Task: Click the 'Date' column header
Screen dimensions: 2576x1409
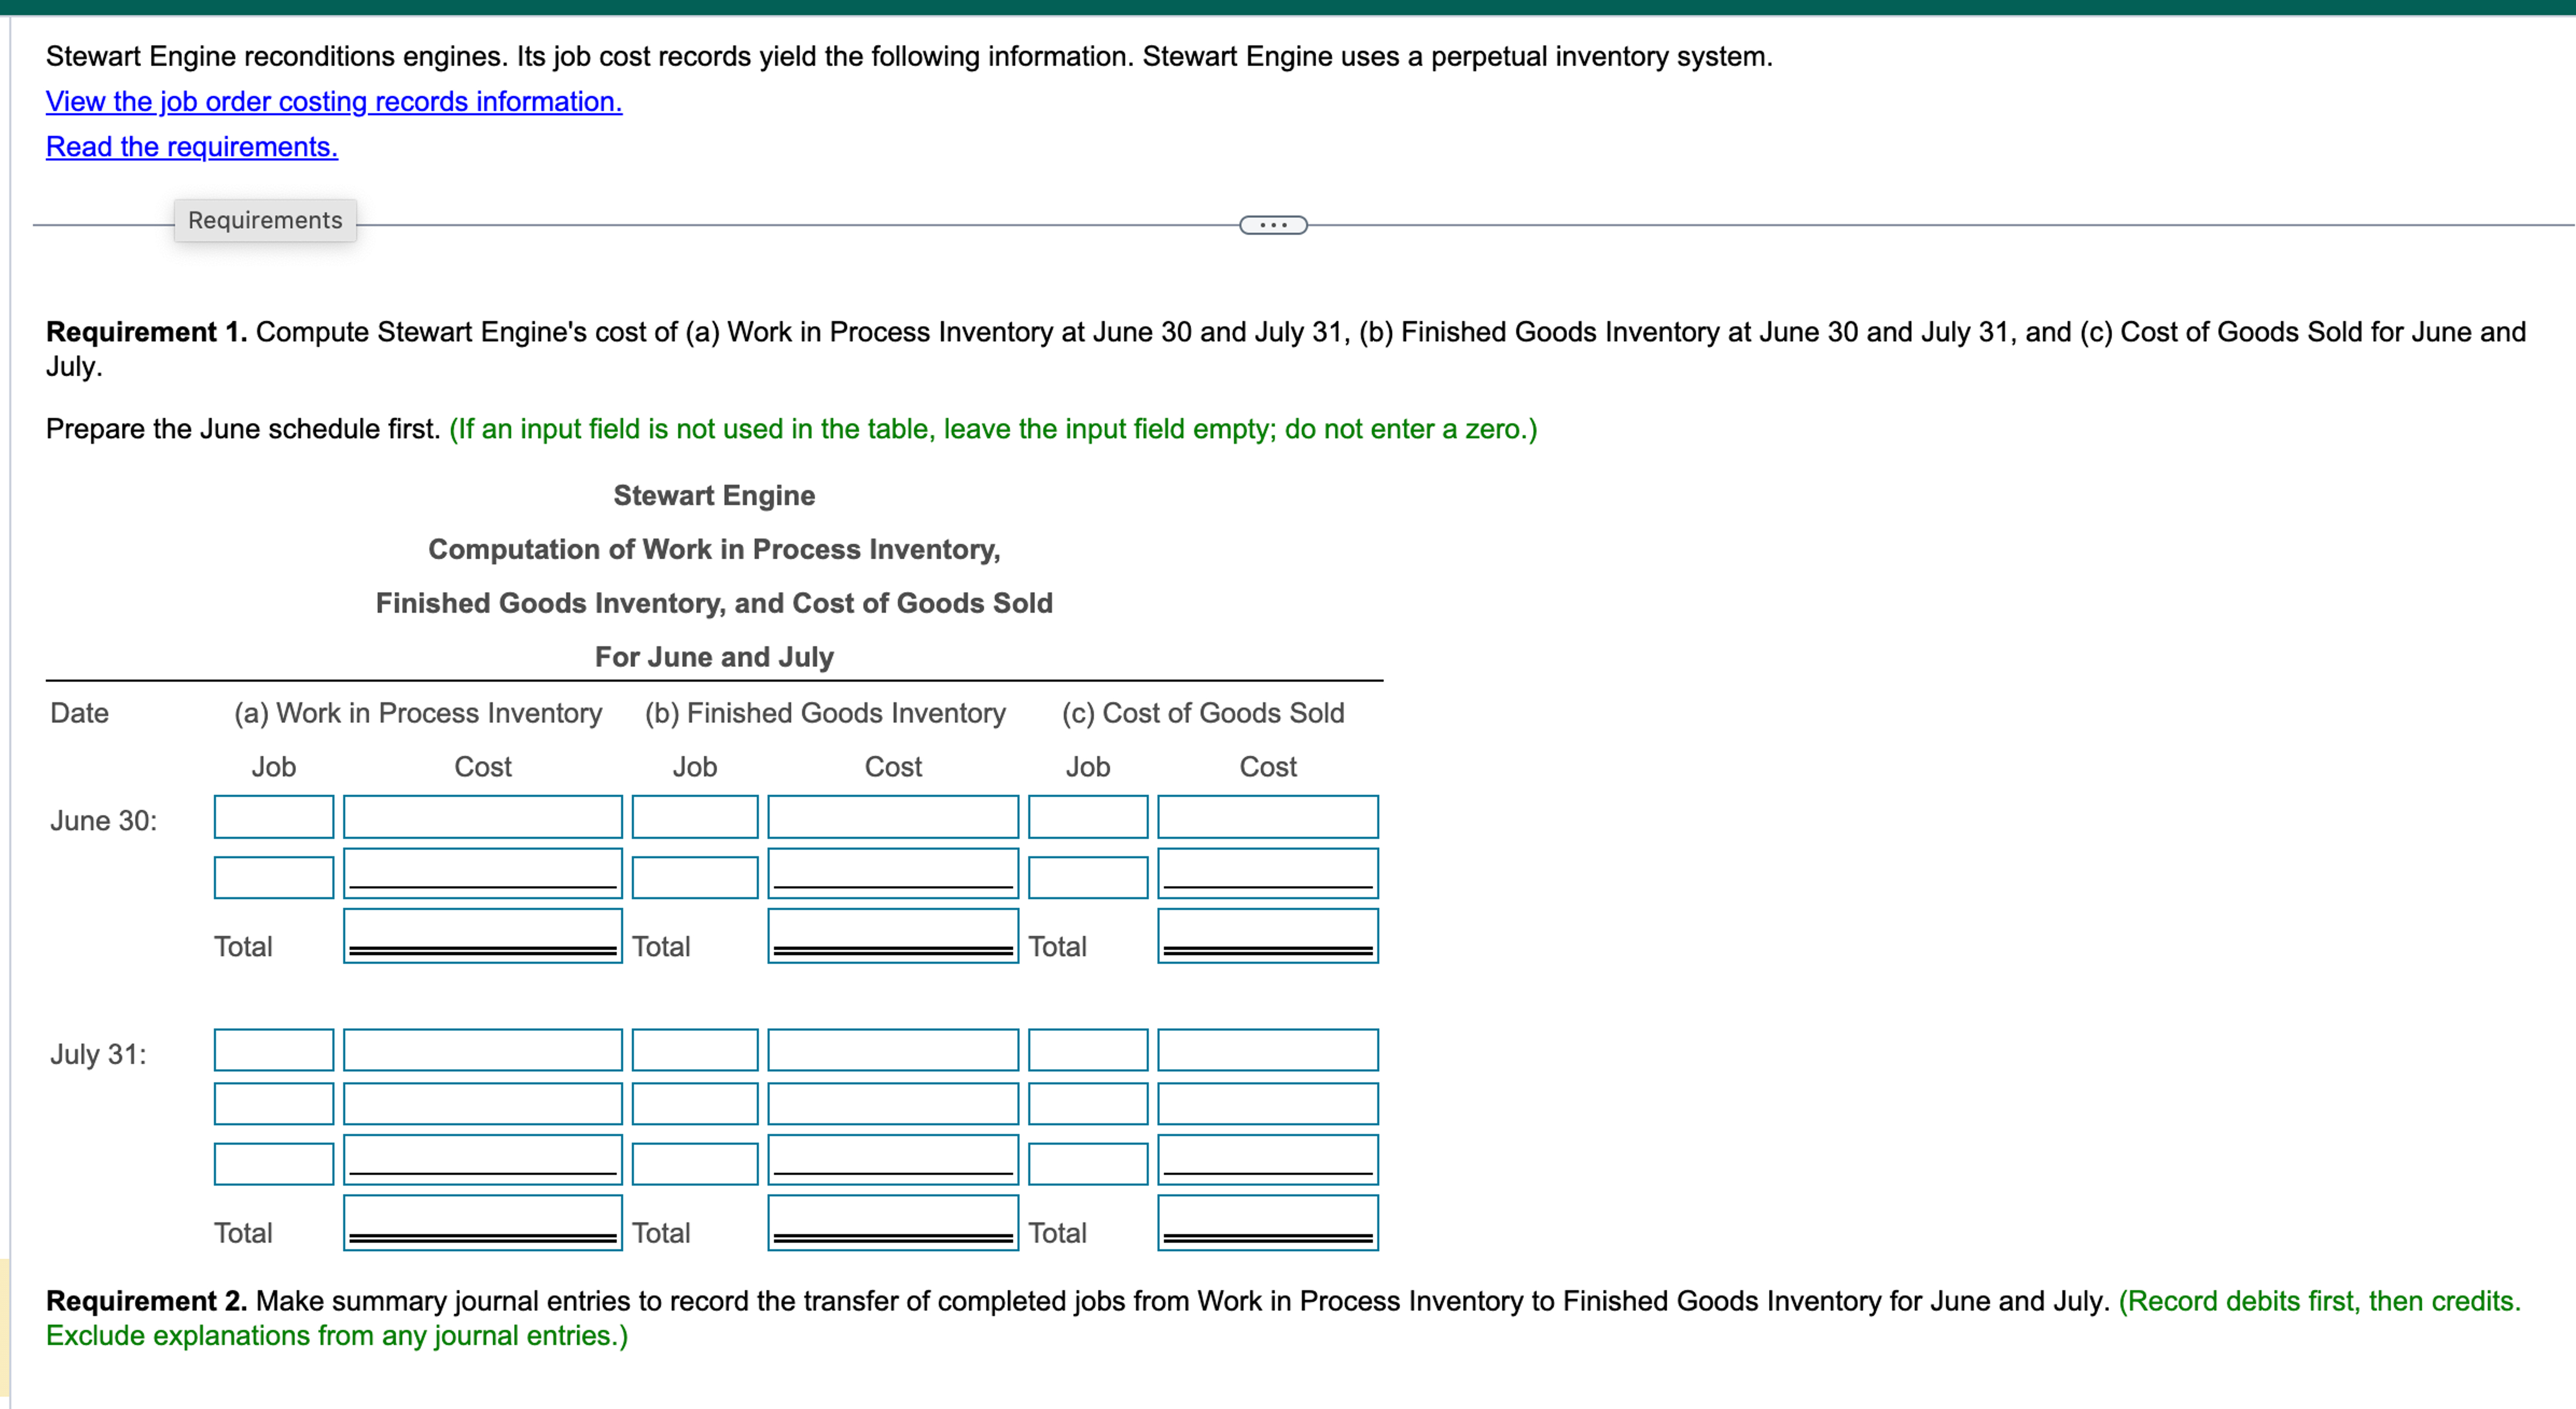Action: 80,713
